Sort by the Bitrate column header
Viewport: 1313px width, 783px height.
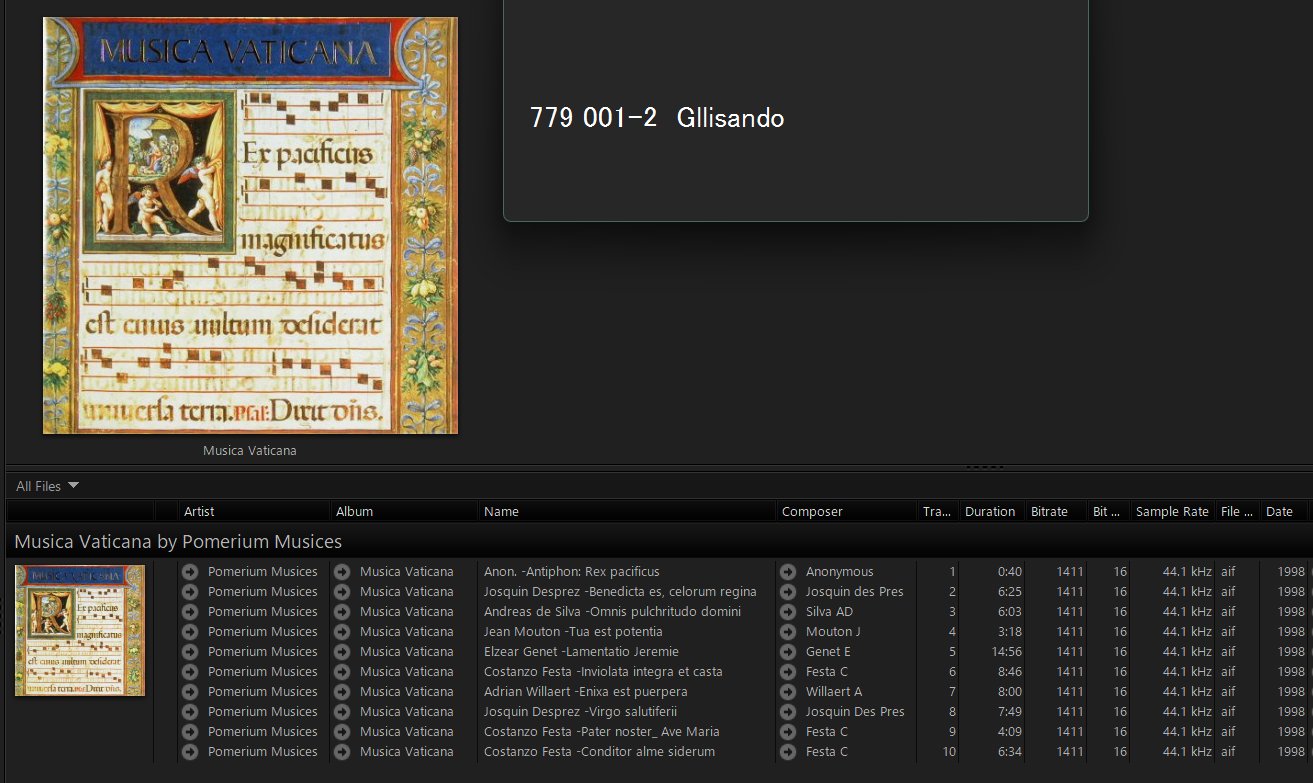1056,511
